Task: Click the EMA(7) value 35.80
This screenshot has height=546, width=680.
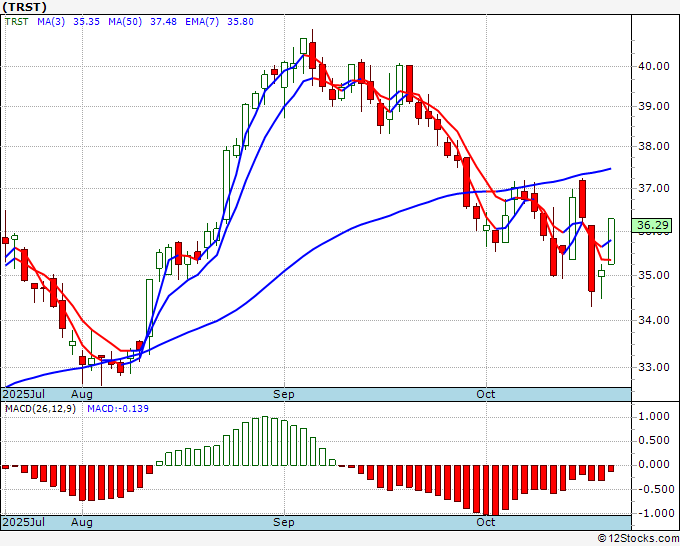Action: pos(240,22)
